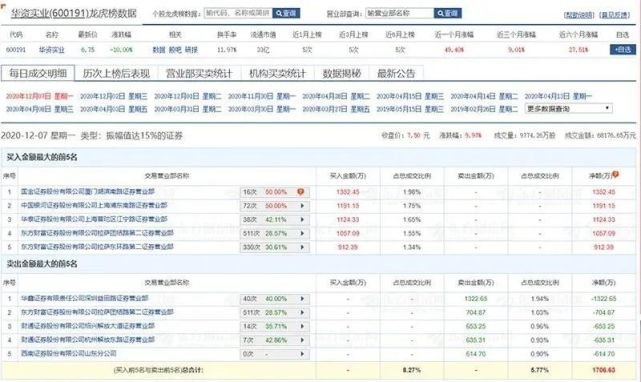Click the 卖出金额最大的前5名 section header

pos(42,264)
